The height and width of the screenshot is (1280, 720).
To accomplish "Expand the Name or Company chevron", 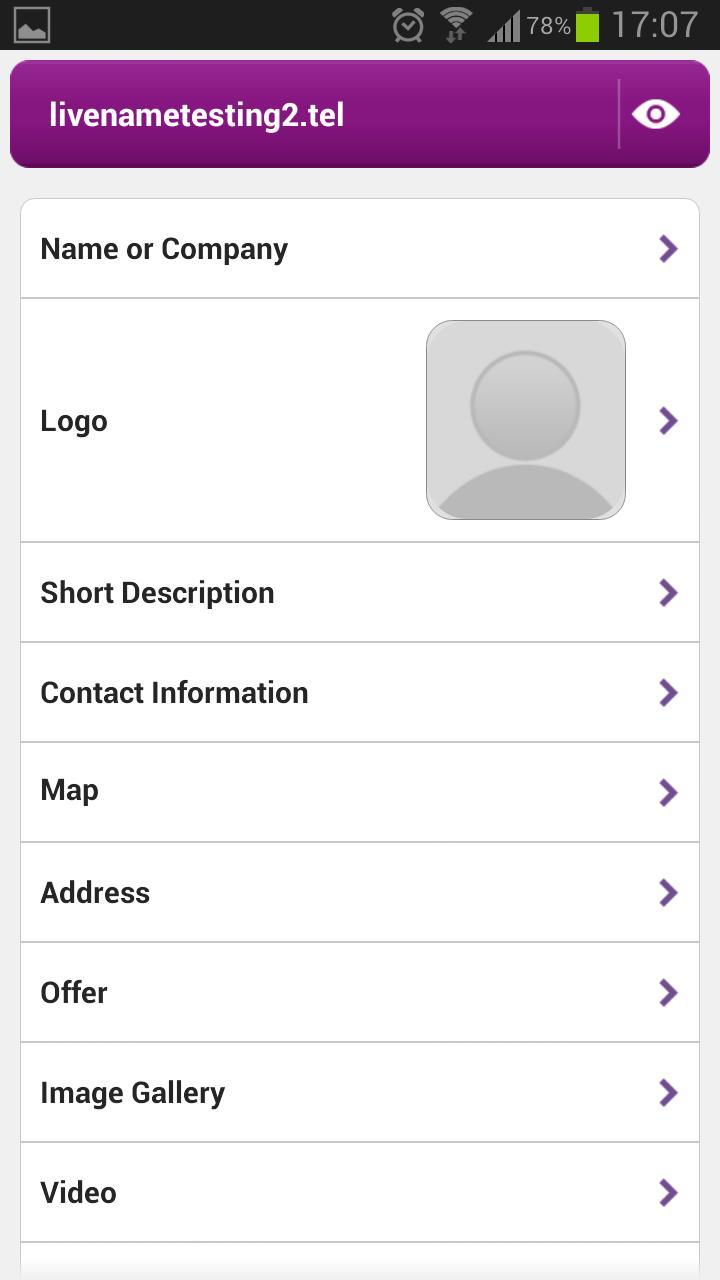I will 668,249.
